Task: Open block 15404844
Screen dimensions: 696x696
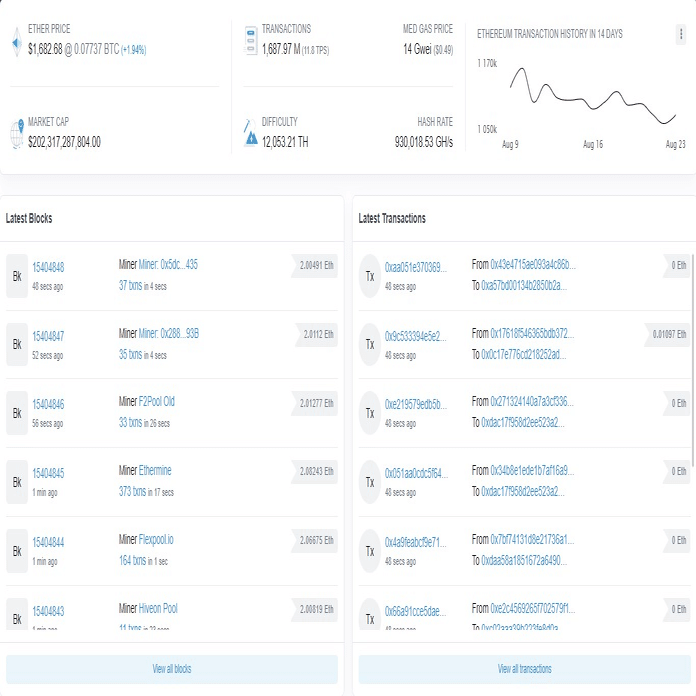Action: [48, 542]
